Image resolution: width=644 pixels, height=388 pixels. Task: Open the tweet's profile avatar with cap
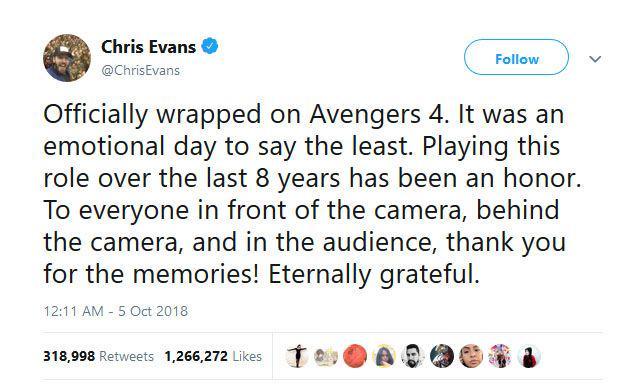click(x=67, y=58)
